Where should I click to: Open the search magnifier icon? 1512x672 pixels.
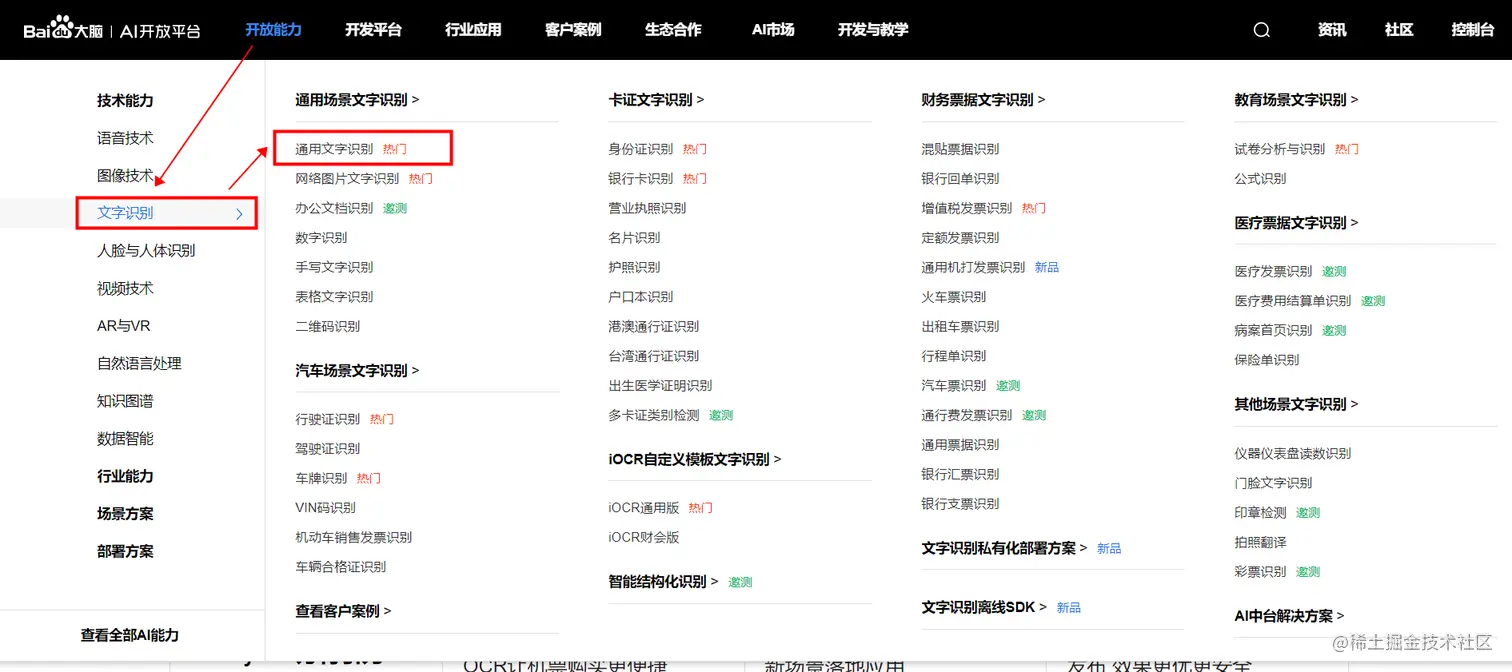pos(1261,30)
